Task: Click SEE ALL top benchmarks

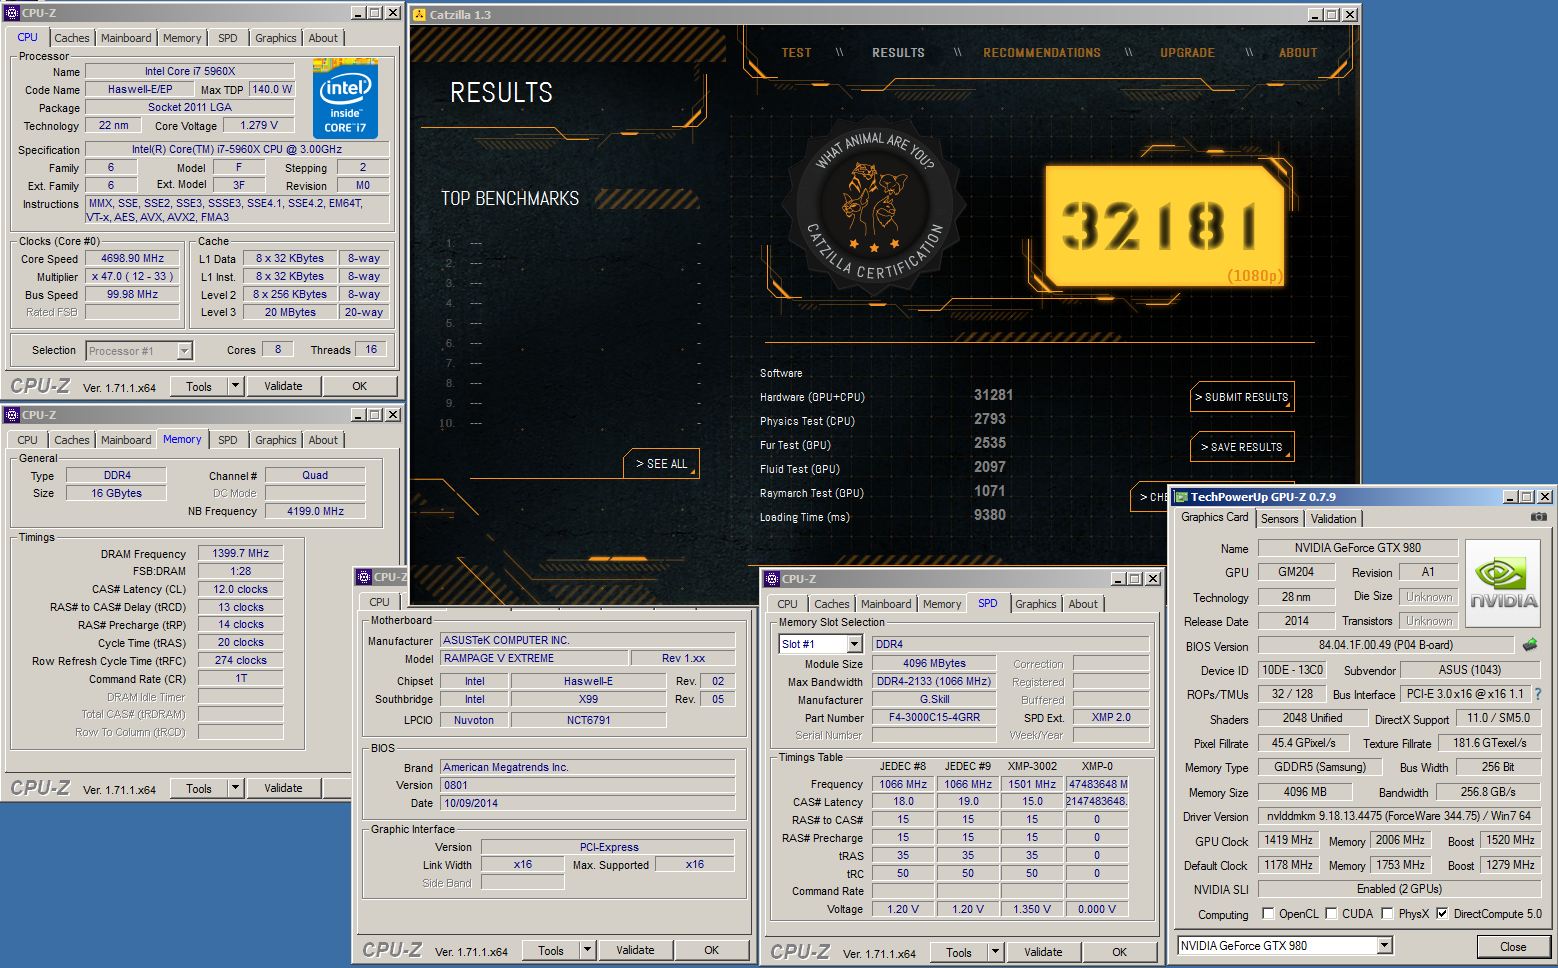Action: pyautogui.click(x=661, y=464)
